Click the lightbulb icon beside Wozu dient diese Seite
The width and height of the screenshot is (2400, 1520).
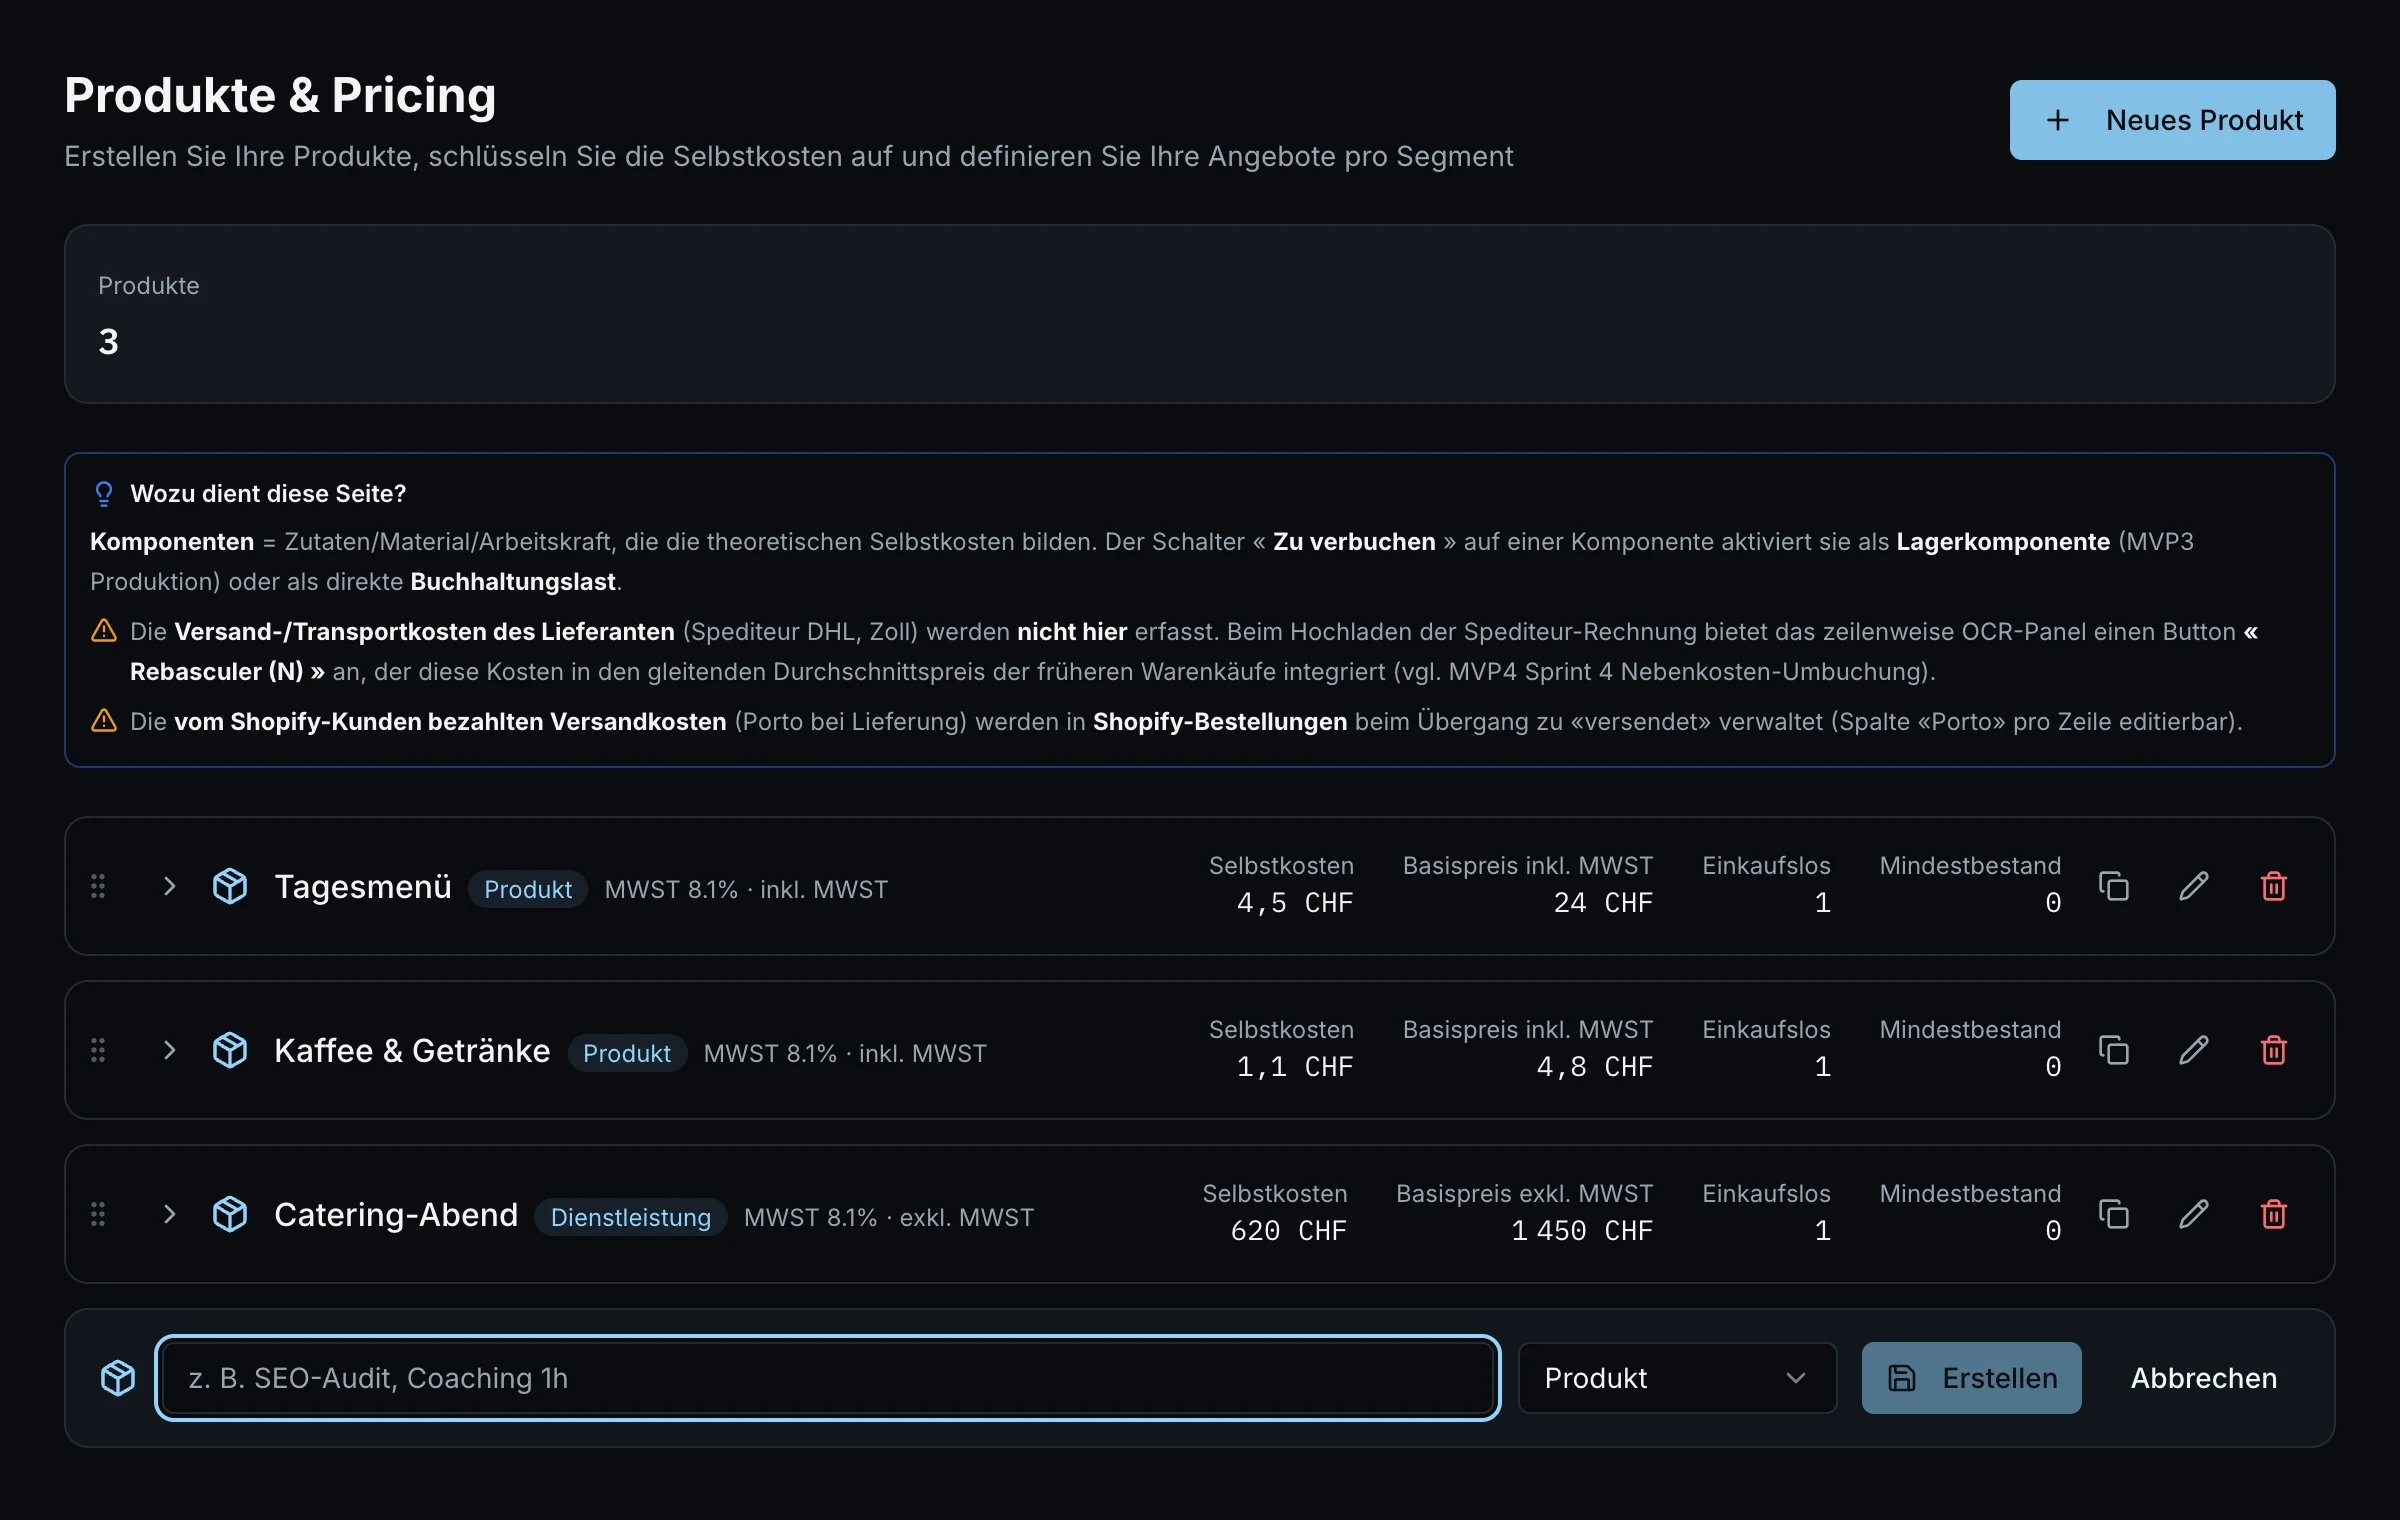coord(104,494)
